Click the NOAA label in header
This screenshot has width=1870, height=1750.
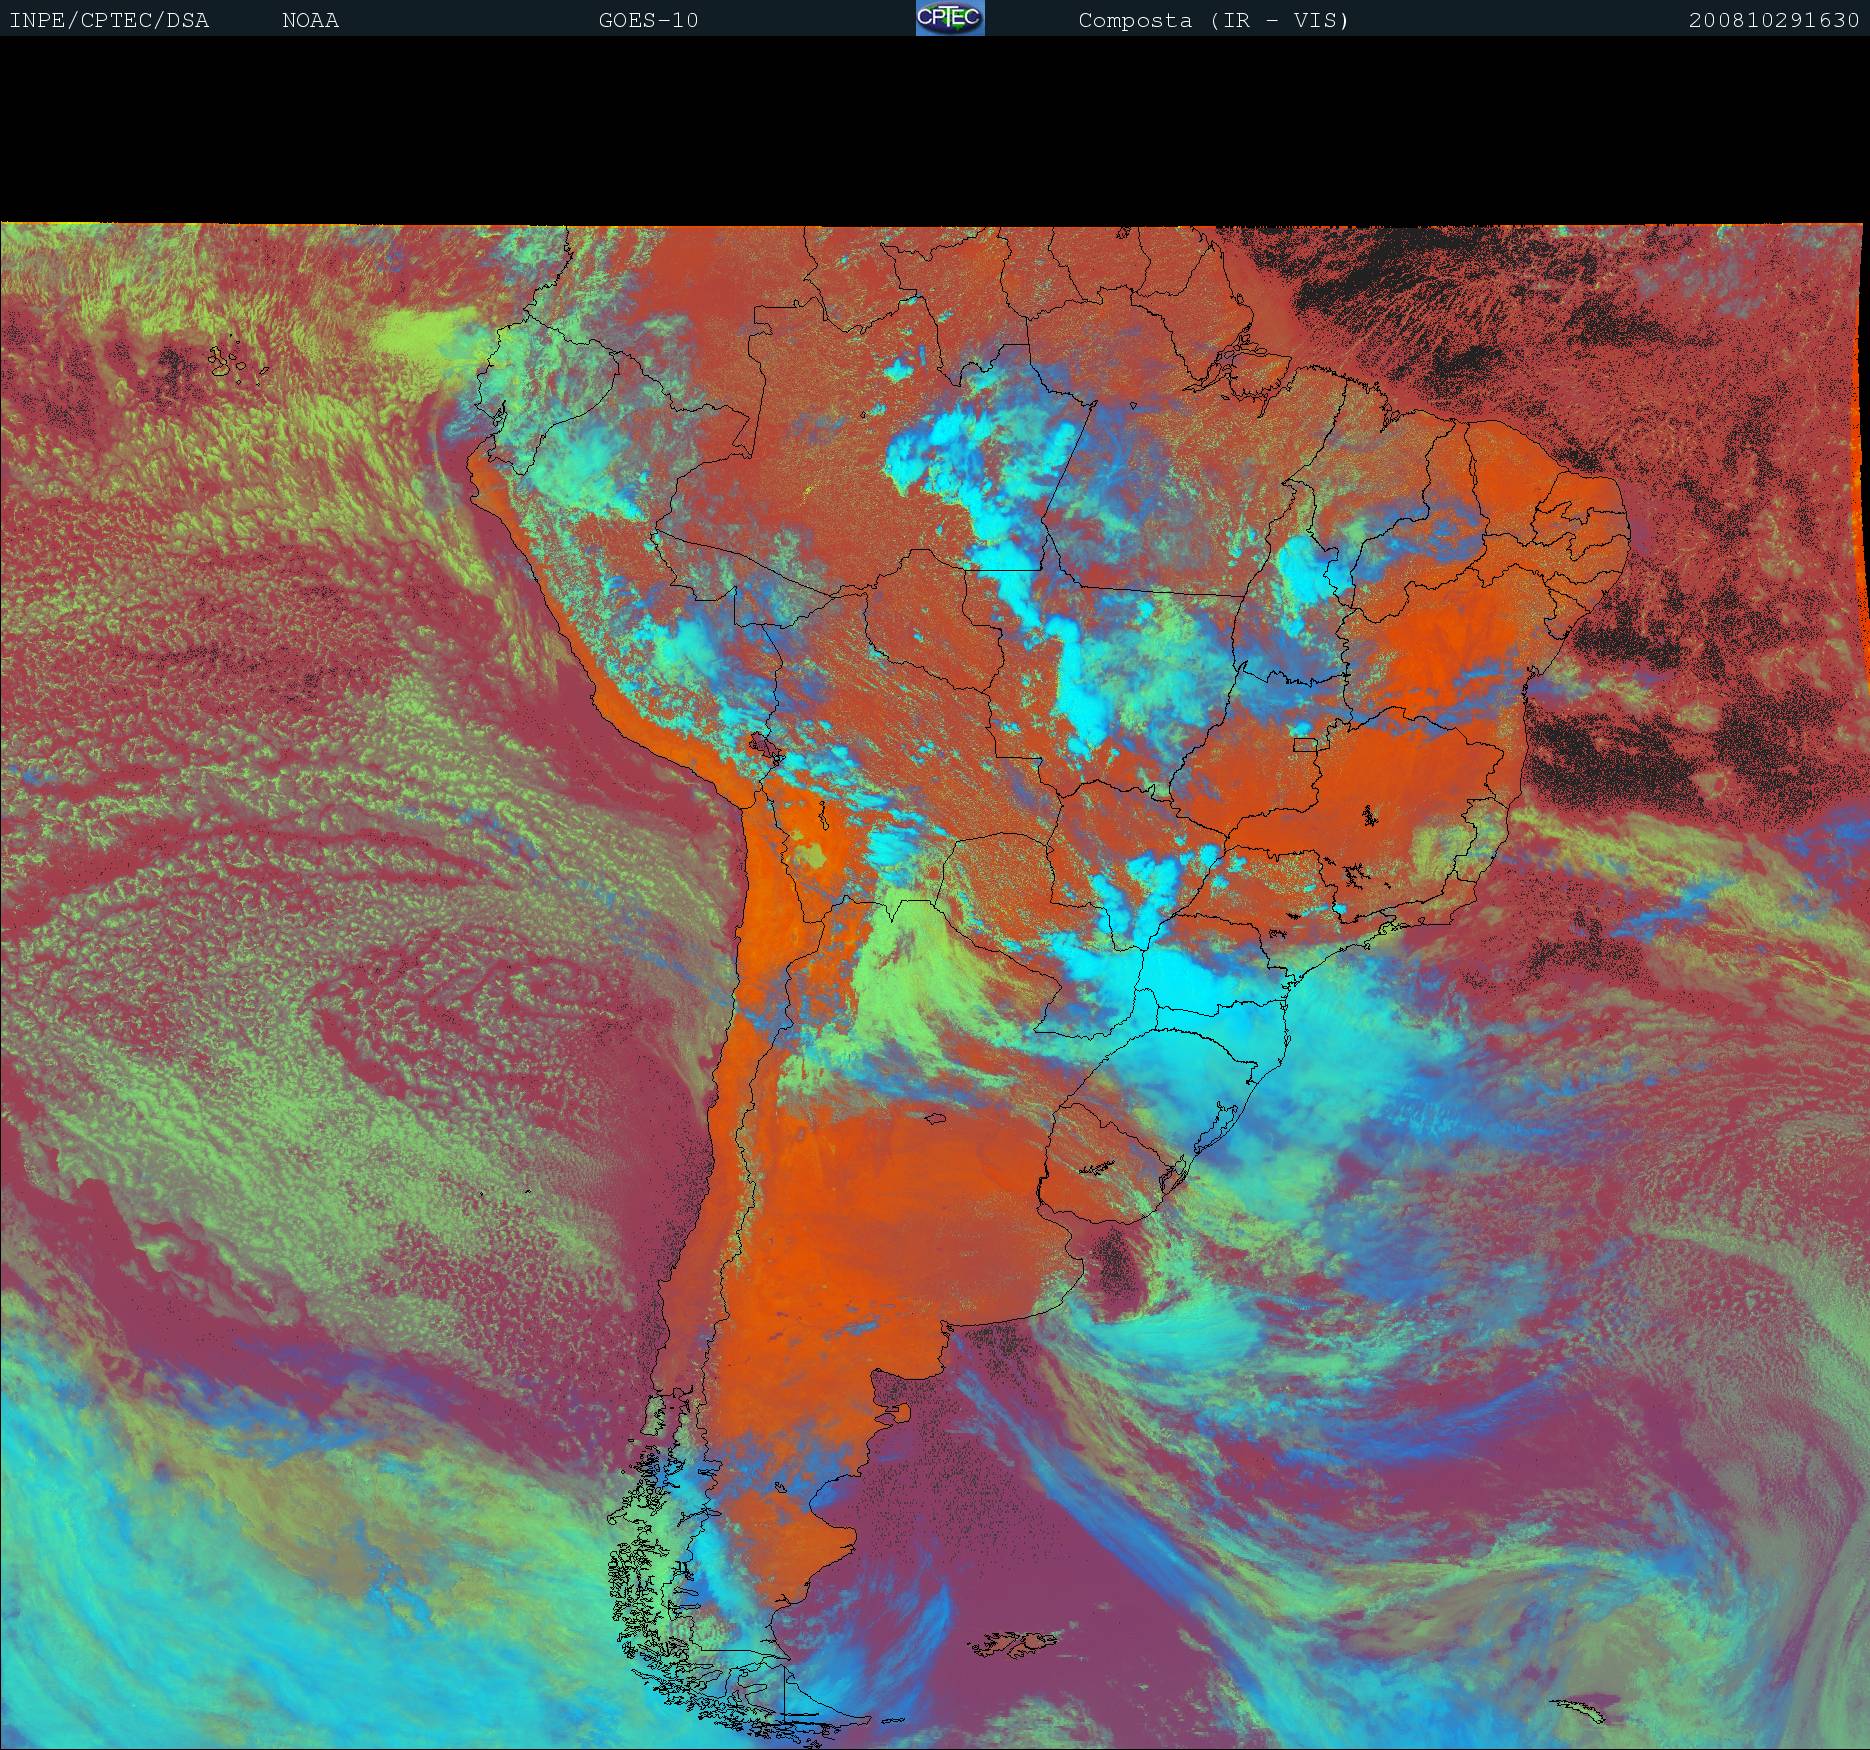pos(310,20)
